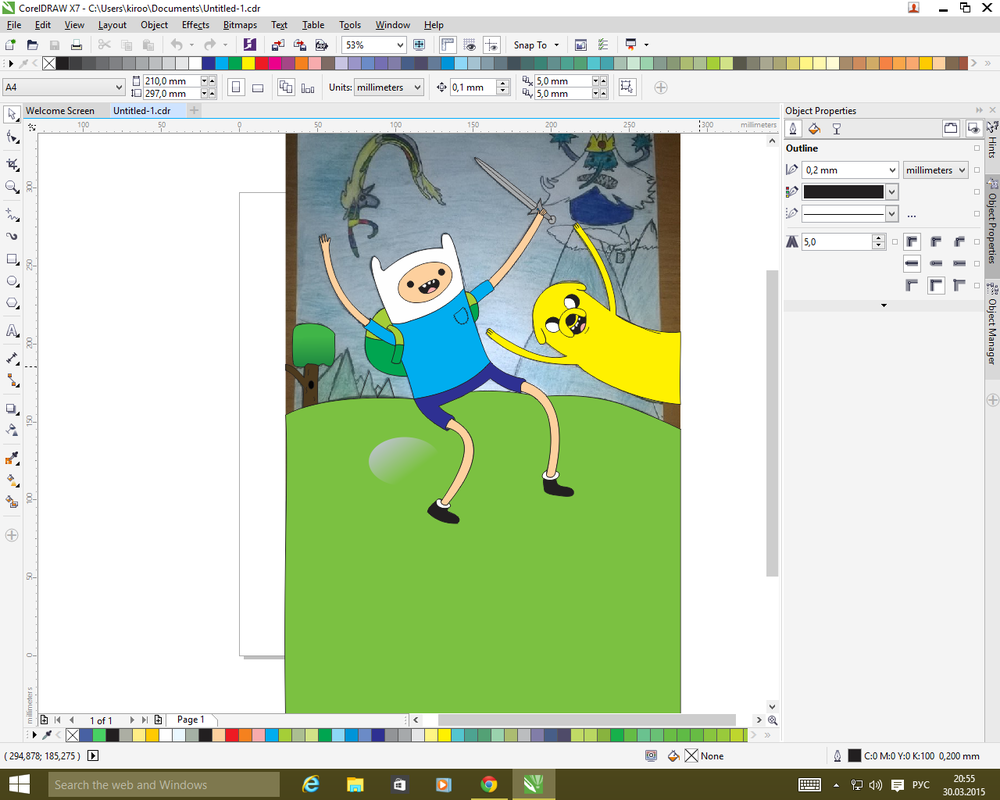The width and height of the screenshot is (1000, 800).
Task: Select the Interactive Fill tool
Action: click(x=11, y=480)
